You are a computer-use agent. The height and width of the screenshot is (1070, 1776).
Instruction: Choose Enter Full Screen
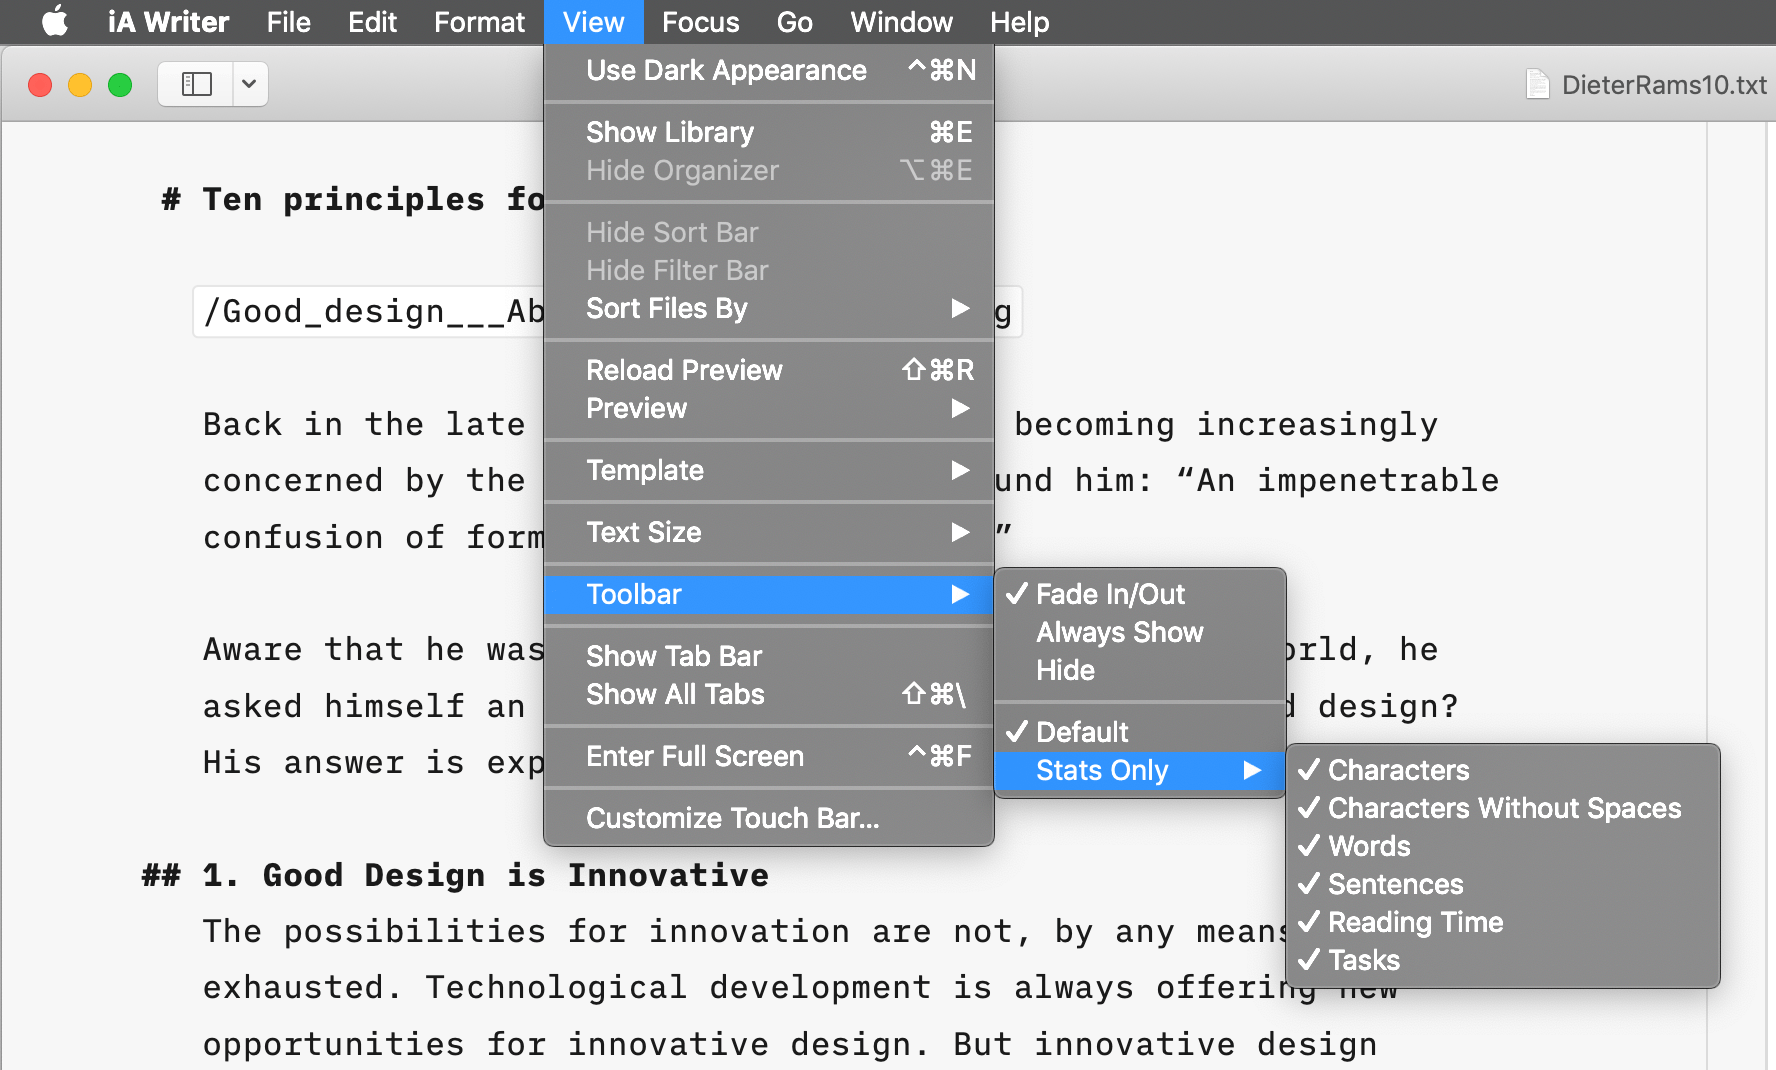(769, 756)
